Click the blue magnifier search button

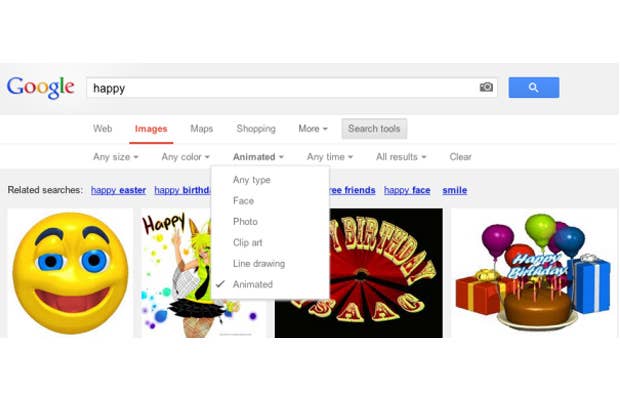[x=533, y=87]
